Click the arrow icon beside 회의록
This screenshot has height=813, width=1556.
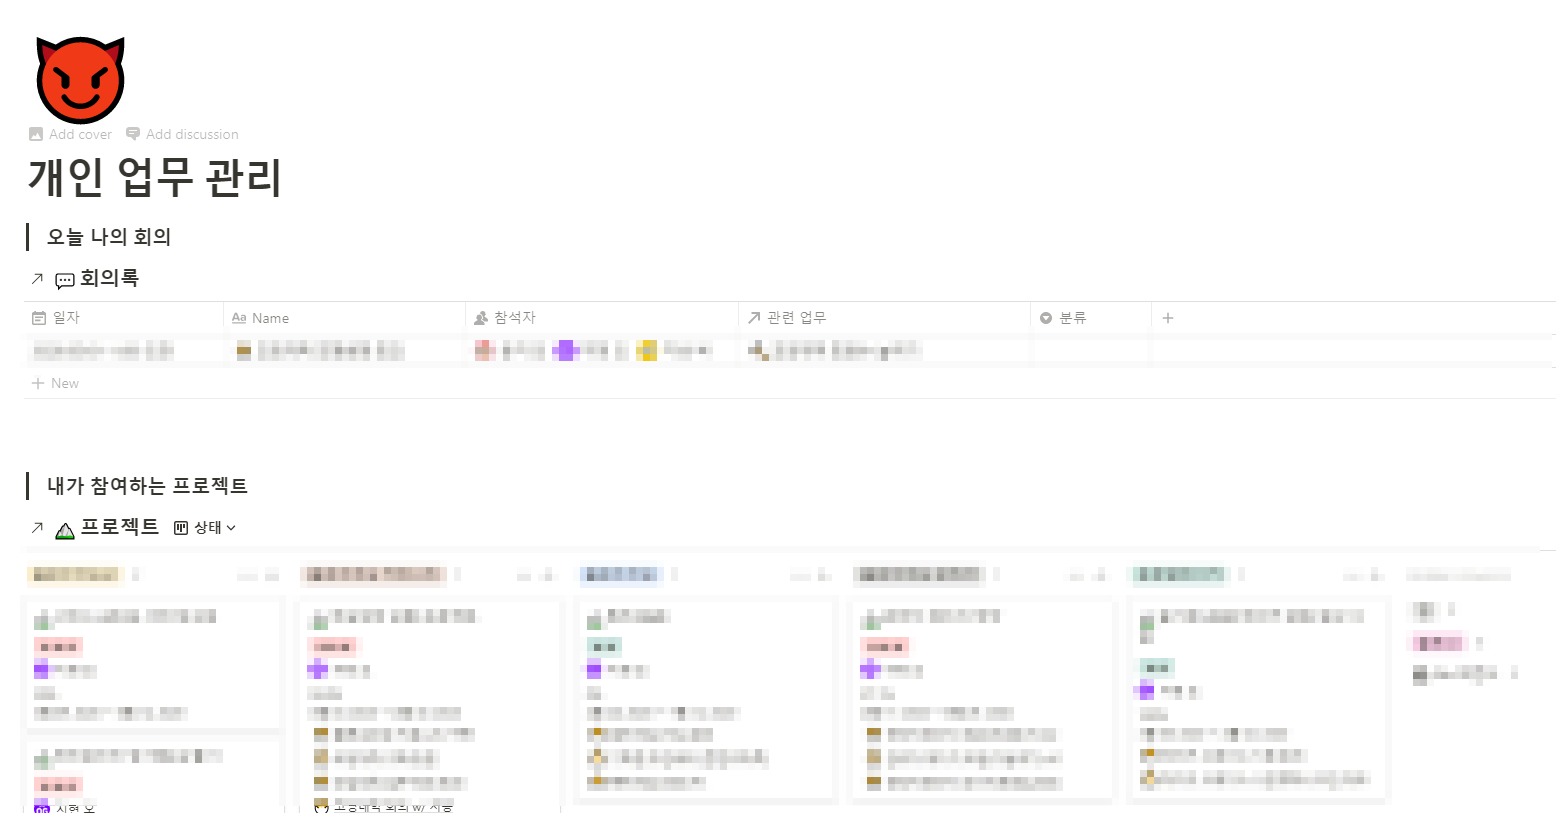pyautogui.click(x=37, y=279)
